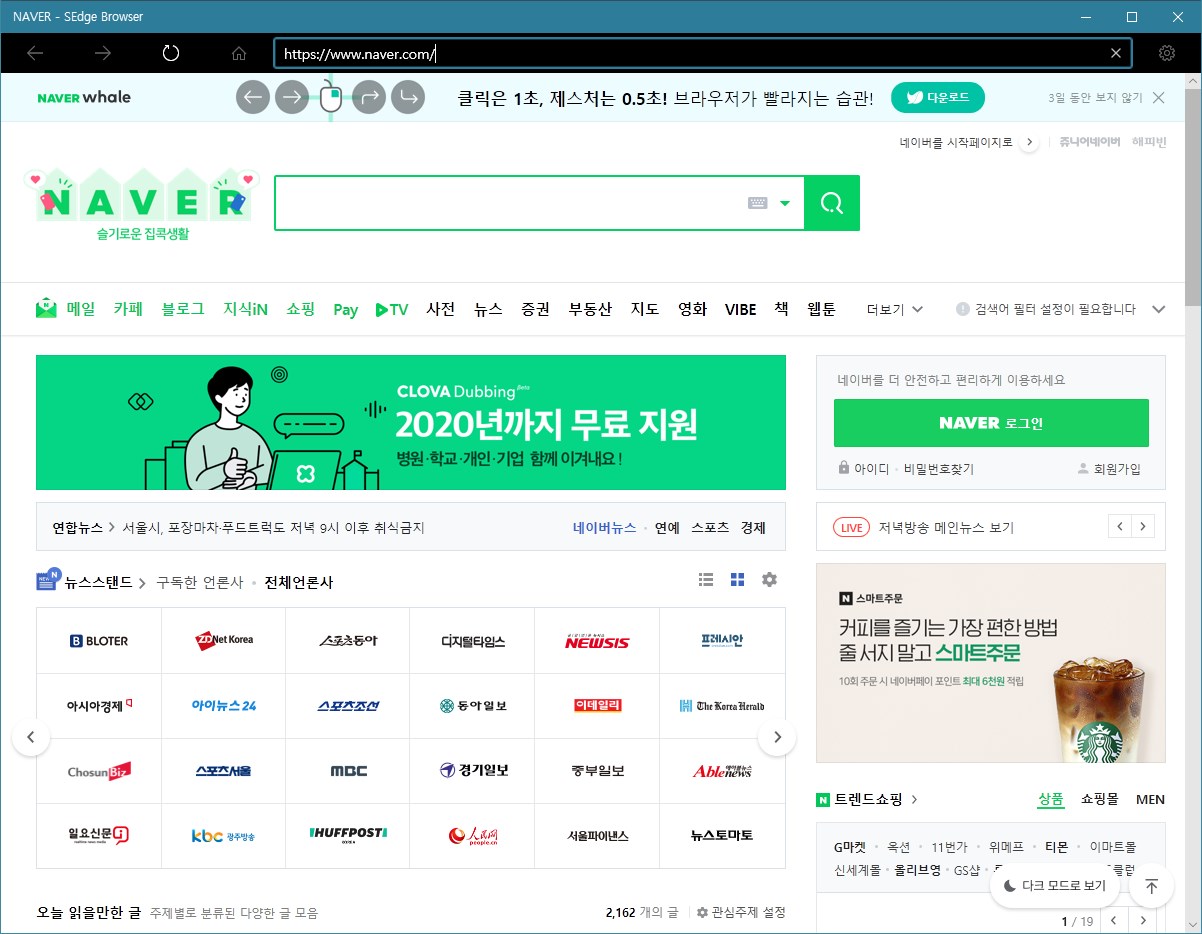Click the browser back arrow button
The height and width of the screenshot is (934, 1202).
[x=35, y=53]
